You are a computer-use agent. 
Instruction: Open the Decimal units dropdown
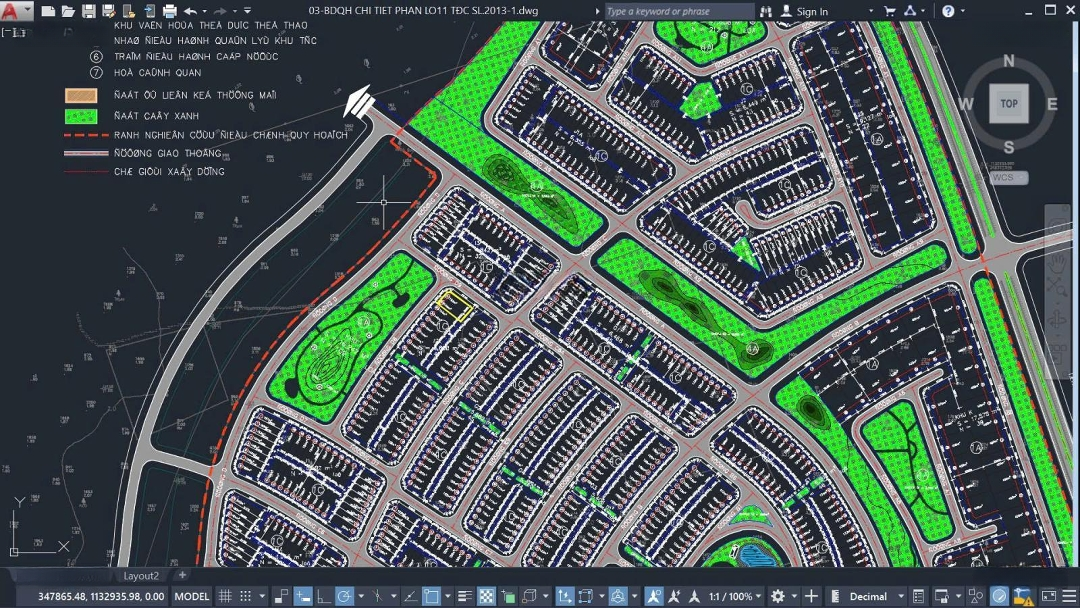868,596
